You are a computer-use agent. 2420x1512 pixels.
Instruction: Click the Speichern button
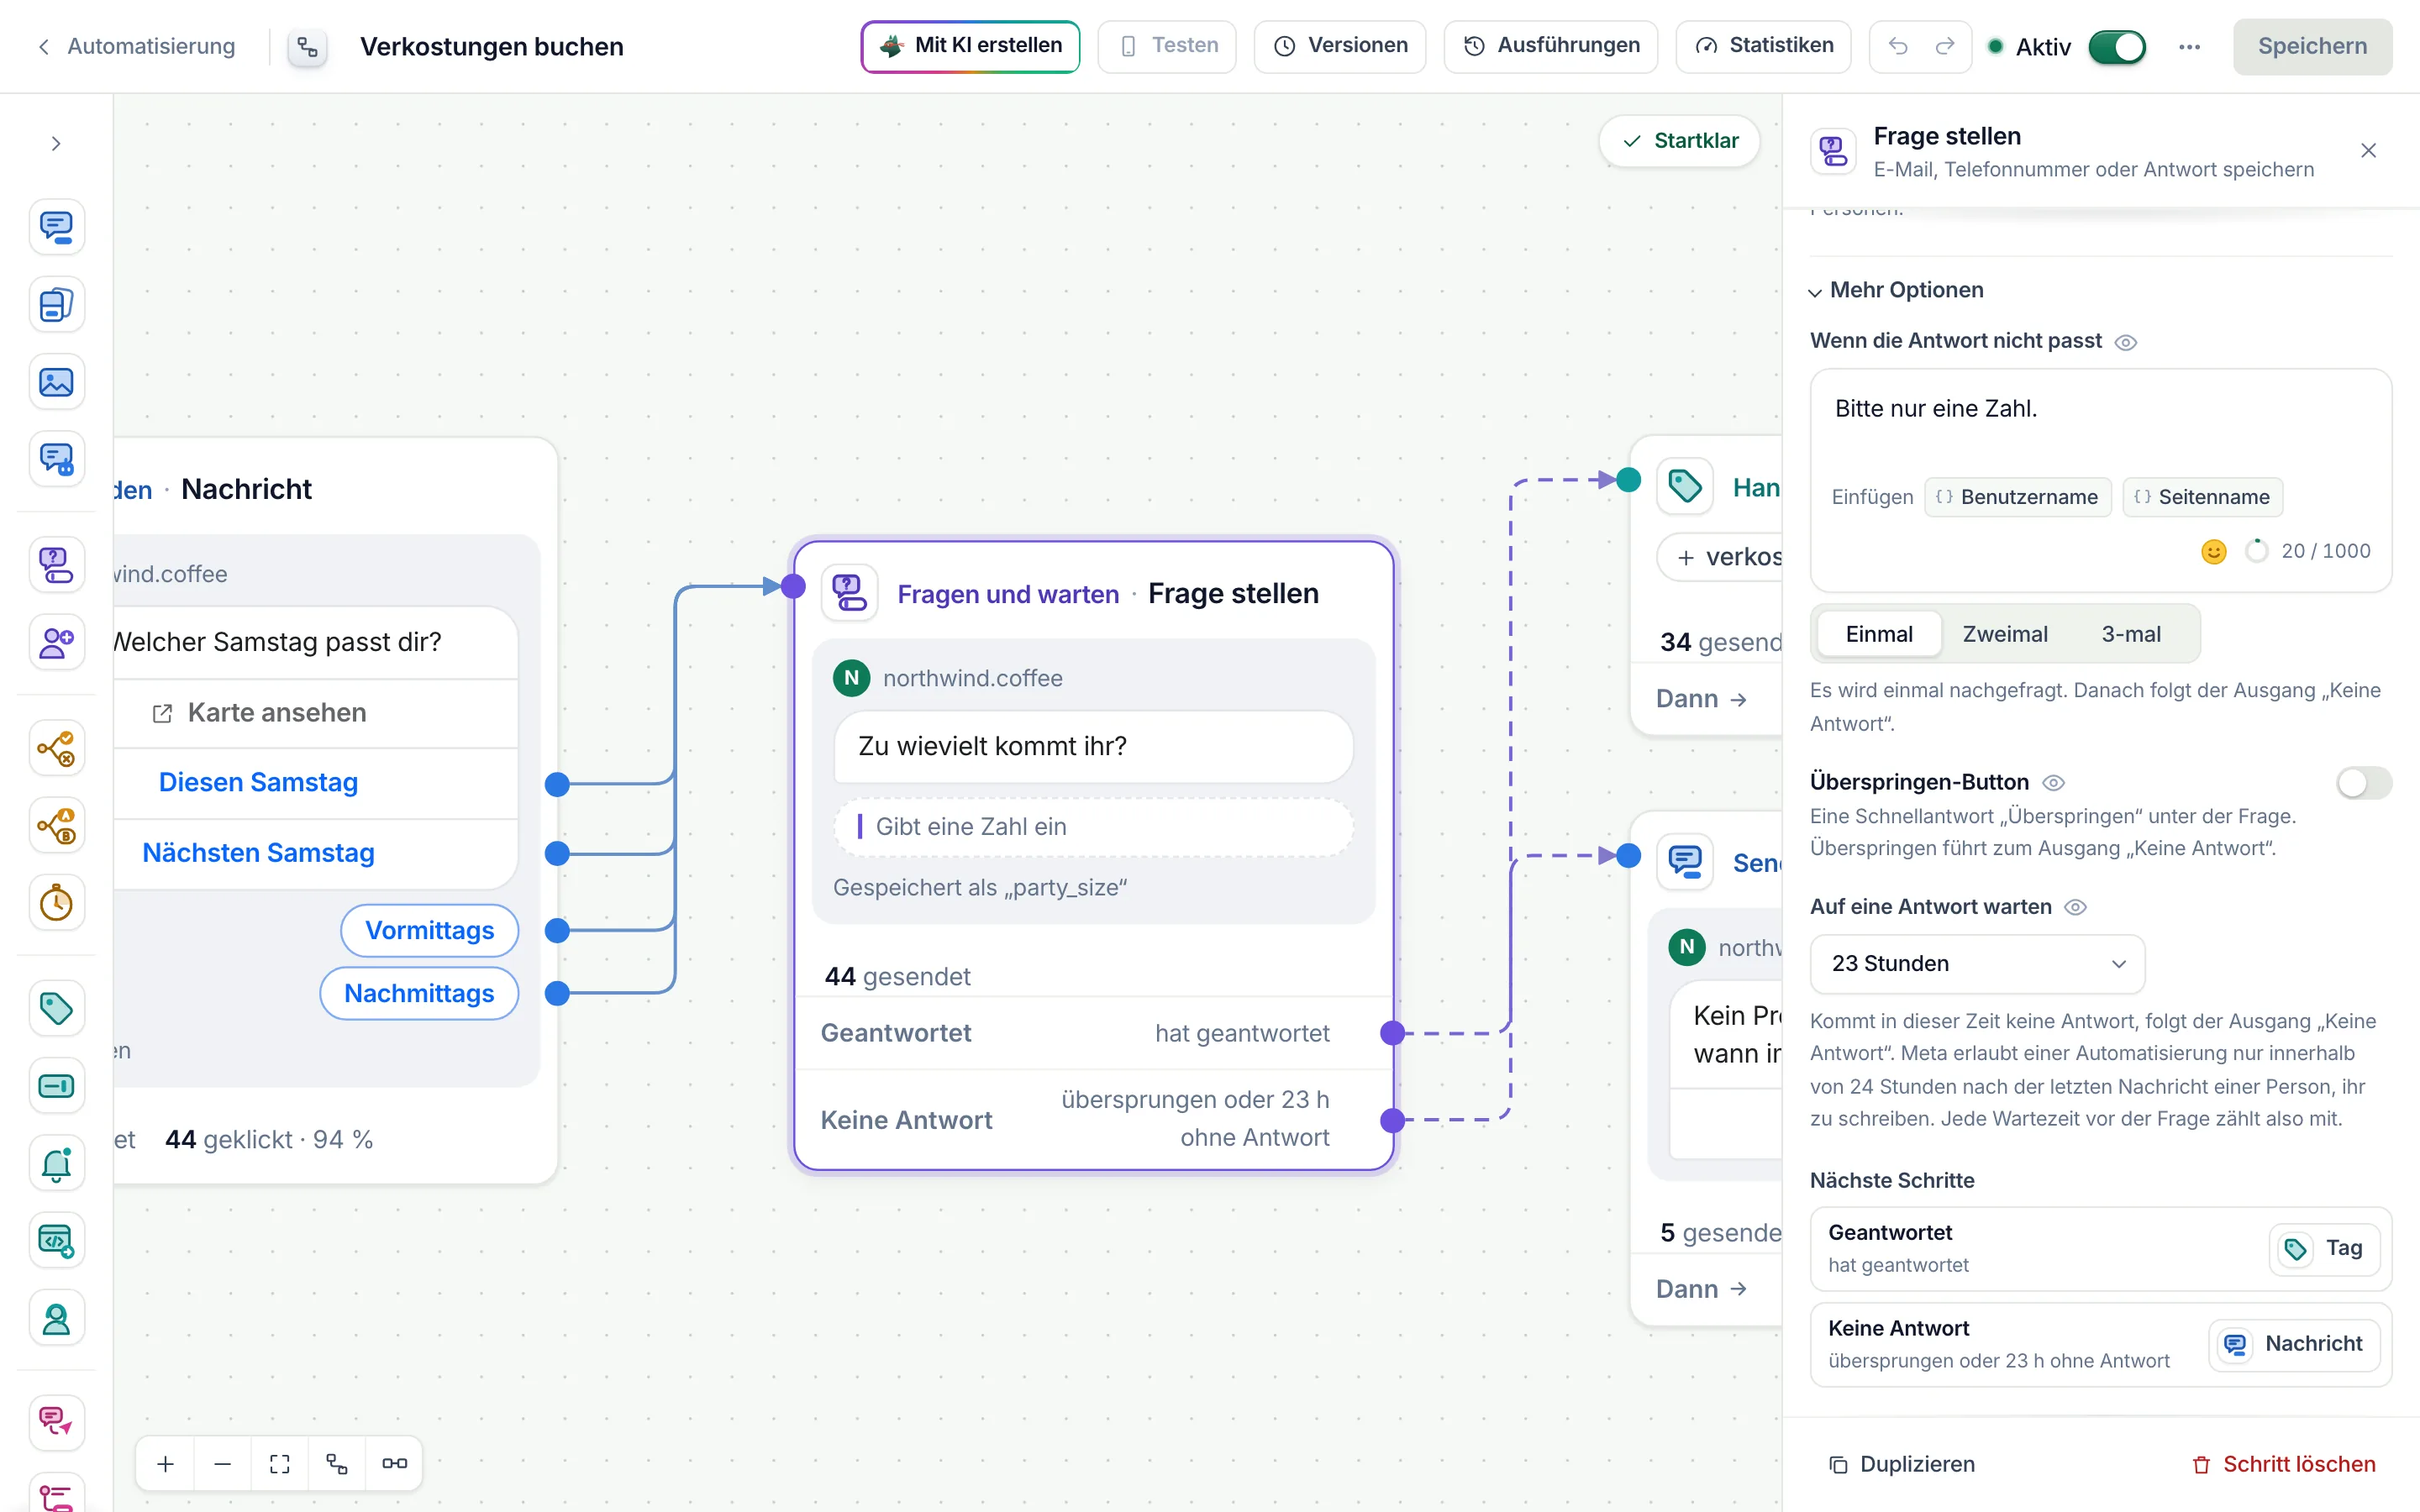point(2312,46)
